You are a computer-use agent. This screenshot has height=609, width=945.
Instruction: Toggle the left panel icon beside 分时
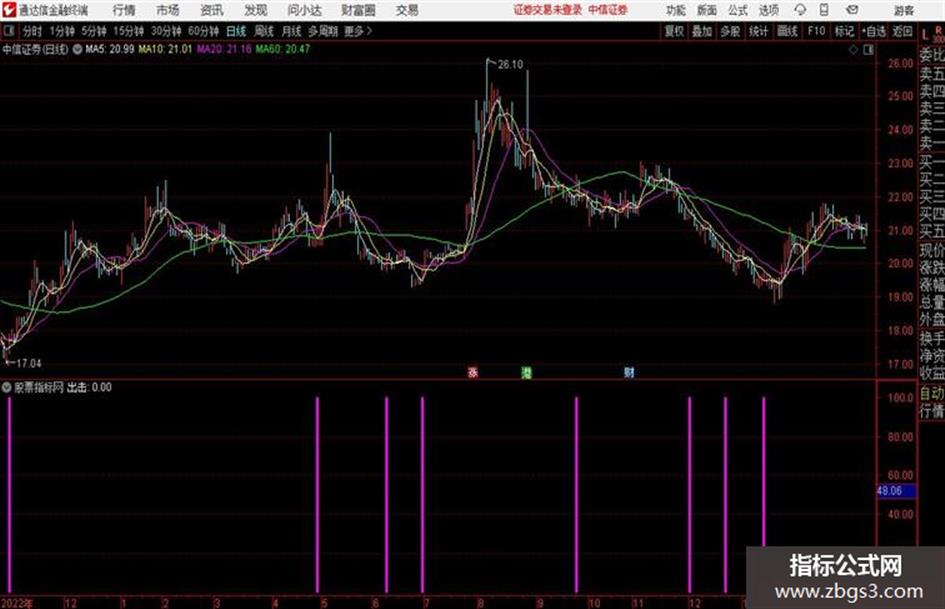(x=8, y=31)
